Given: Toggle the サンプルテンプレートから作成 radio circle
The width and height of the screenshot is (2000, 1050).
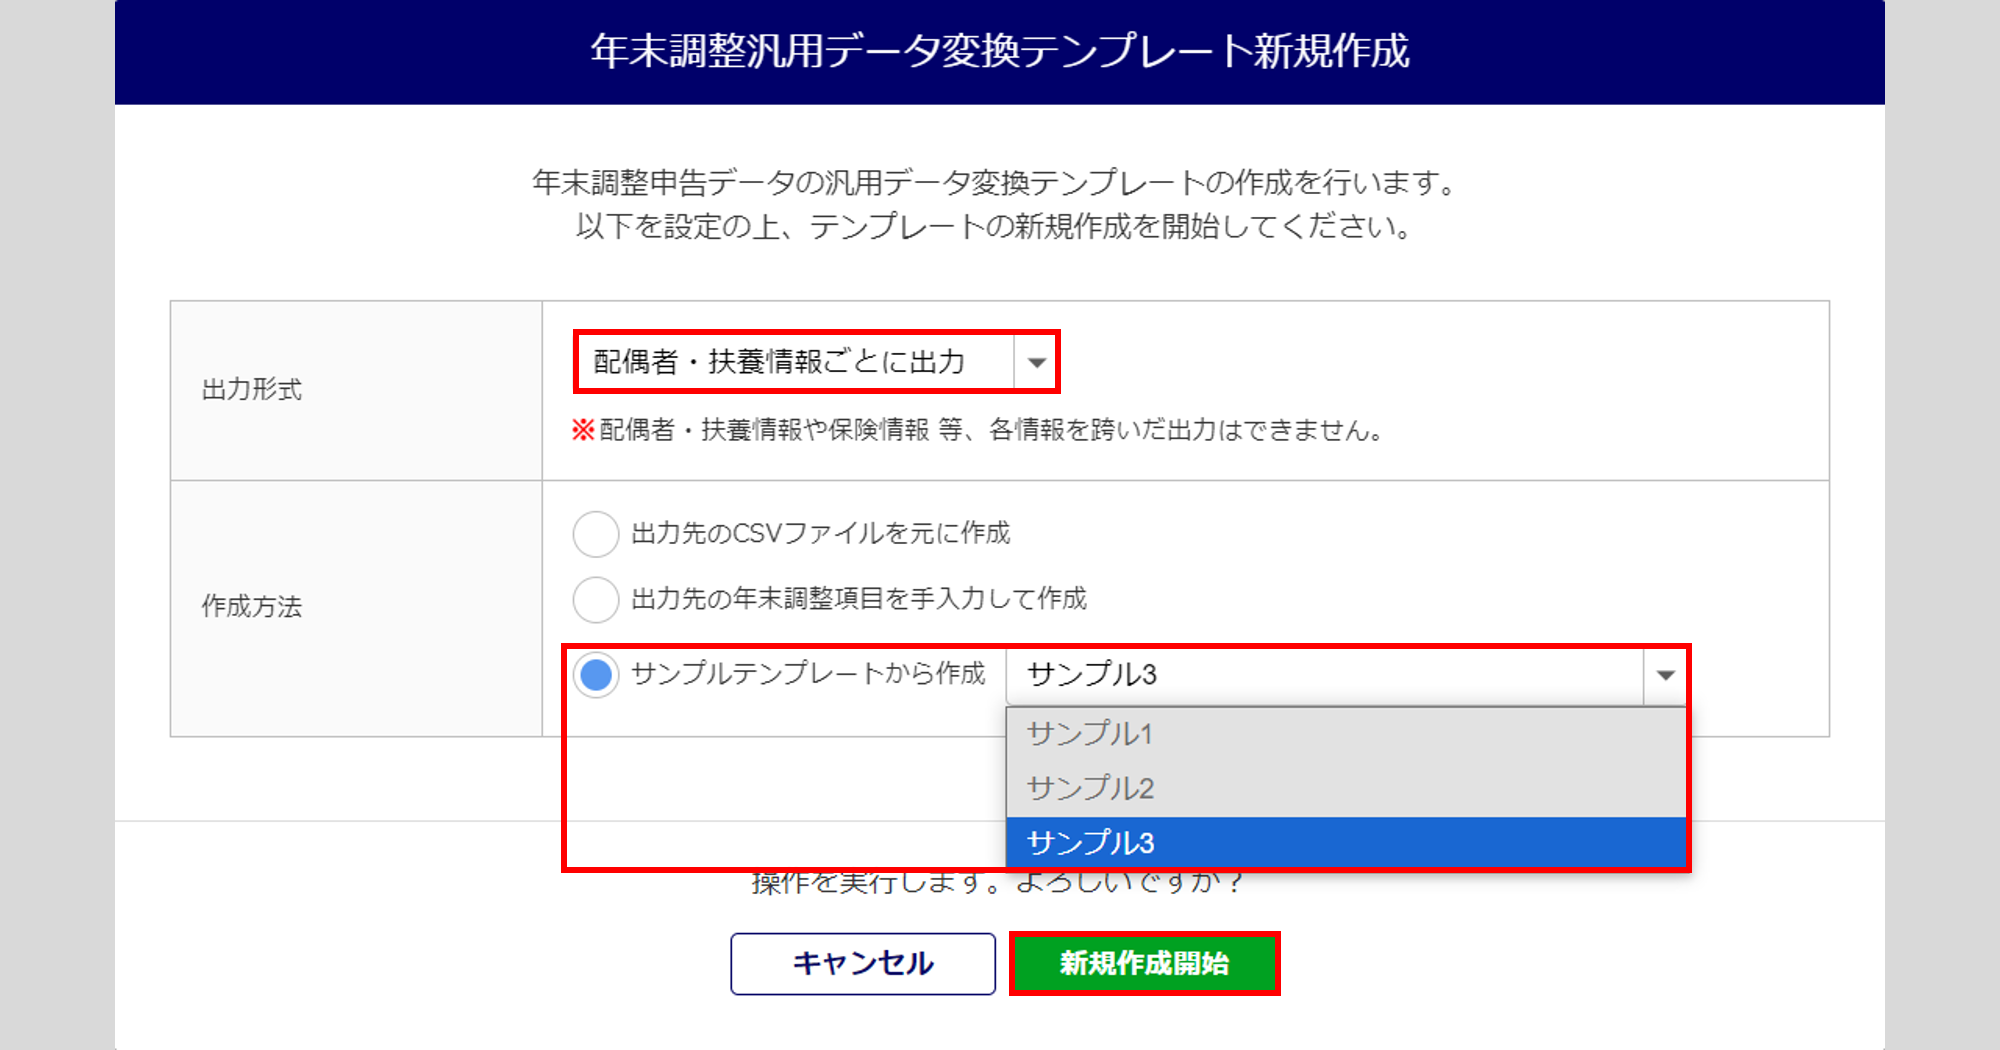Looking at the screenshot, I should click(x=596, y=675).
